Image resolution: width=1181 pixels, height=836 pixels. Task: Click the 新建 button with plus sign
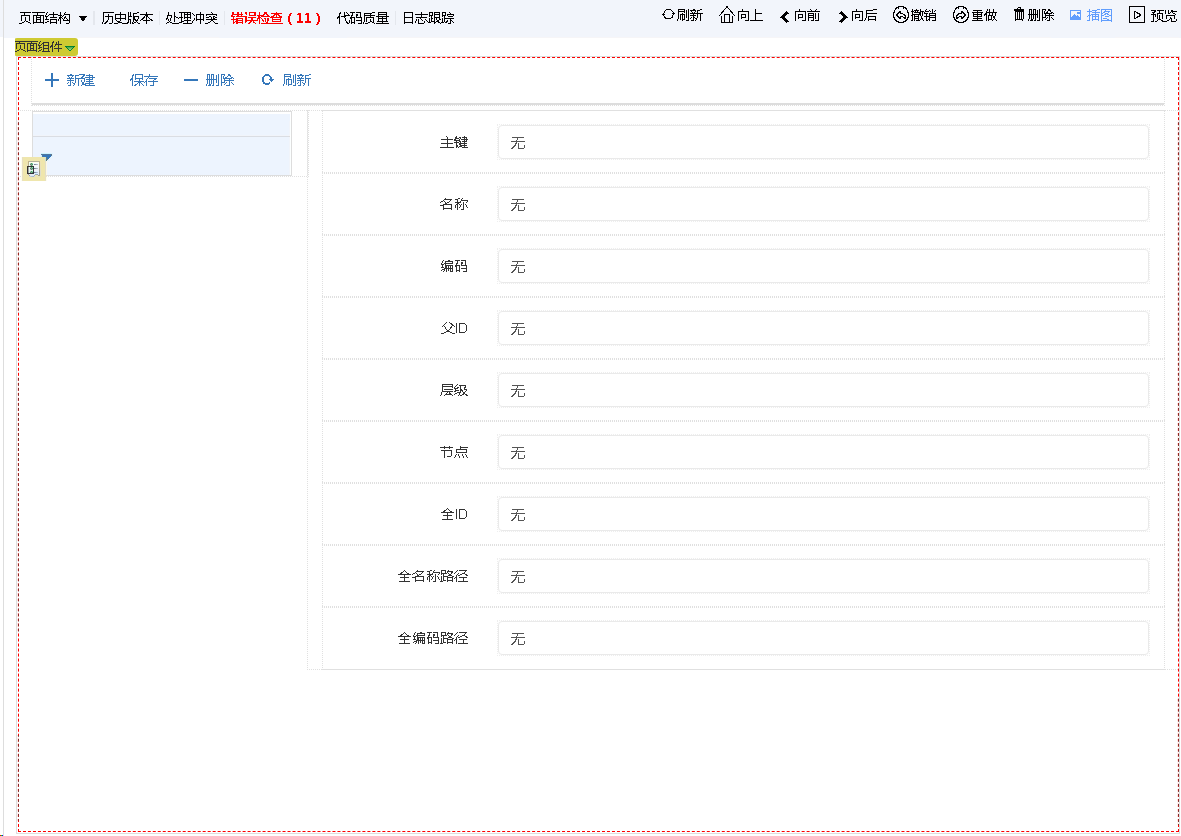pyautogui.click(x=70, y=80)
